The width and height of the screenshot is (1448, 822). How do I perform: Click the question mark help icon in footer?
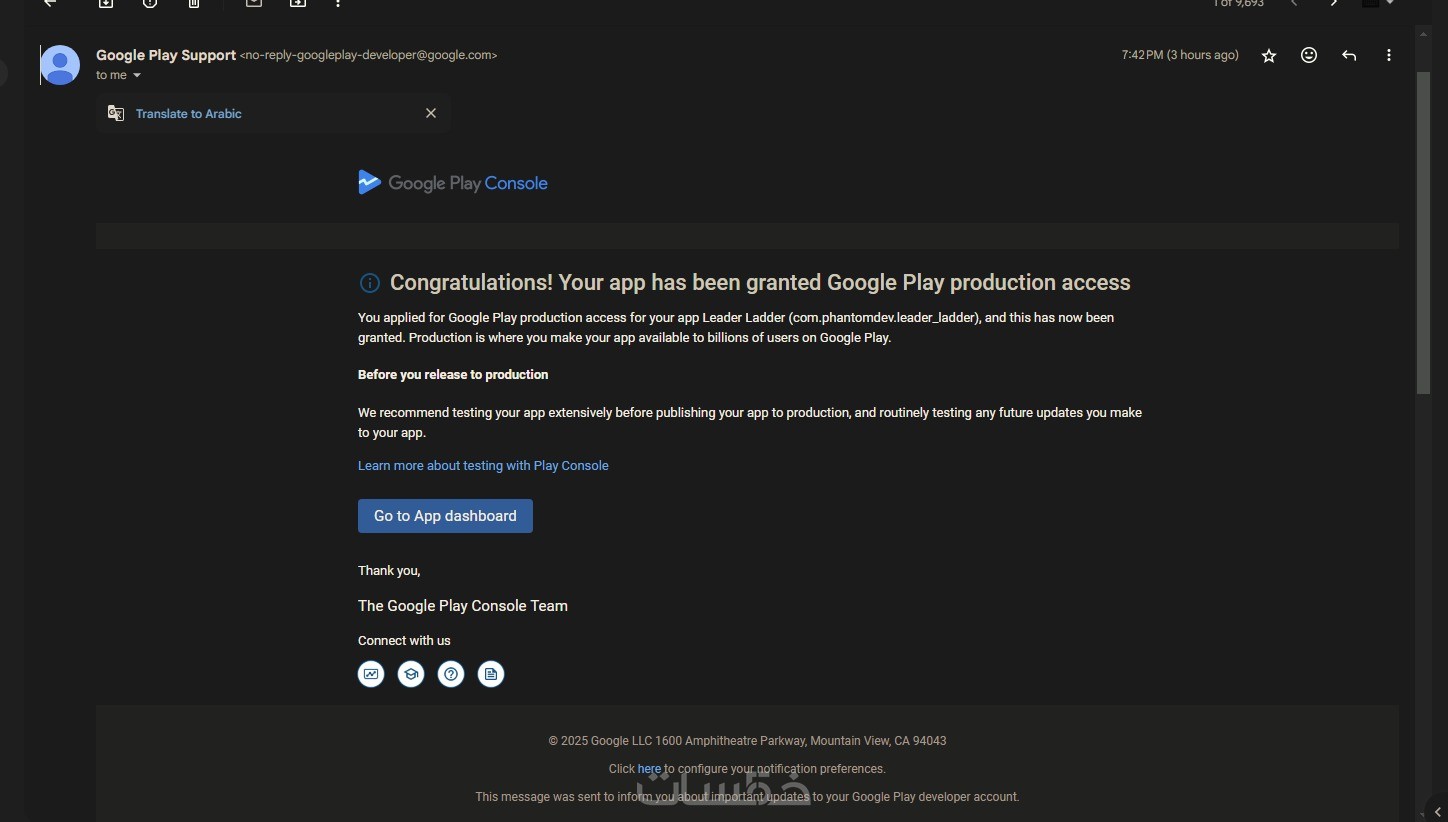pos(451,674)
